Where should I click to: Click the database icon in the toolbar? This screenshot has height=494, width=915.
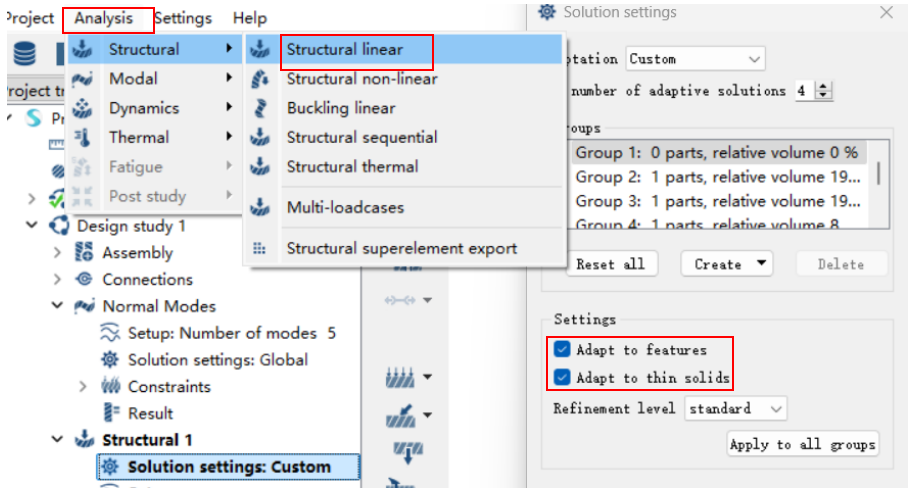click(25, 54)
